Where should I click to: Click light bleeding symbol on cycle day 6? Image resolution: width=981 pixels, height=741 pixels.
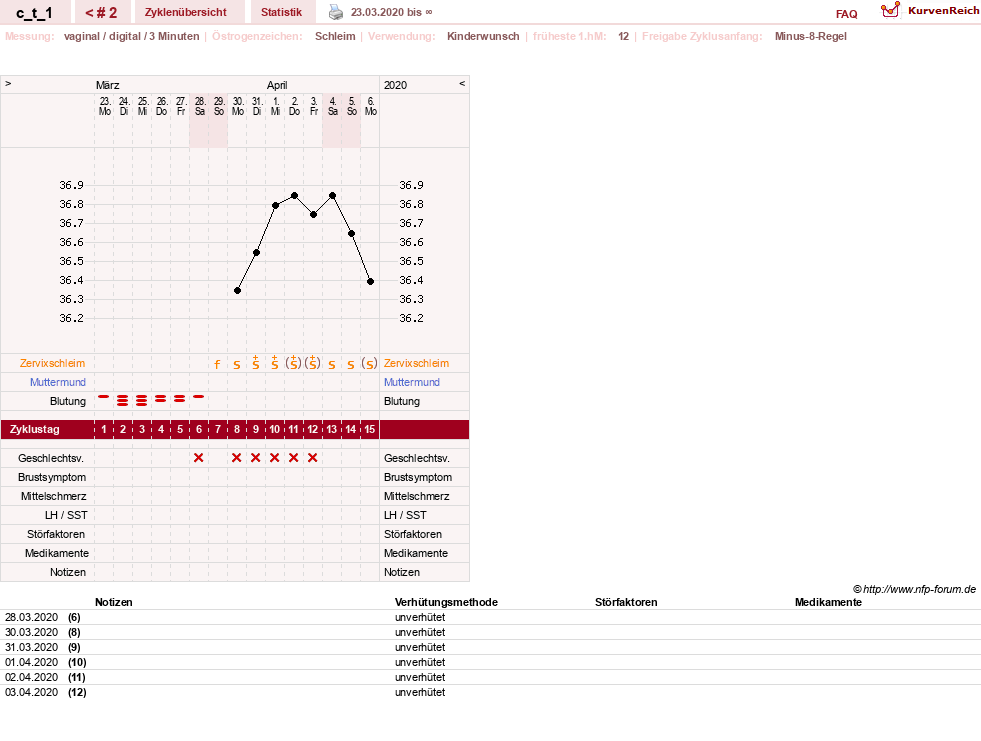199,397
